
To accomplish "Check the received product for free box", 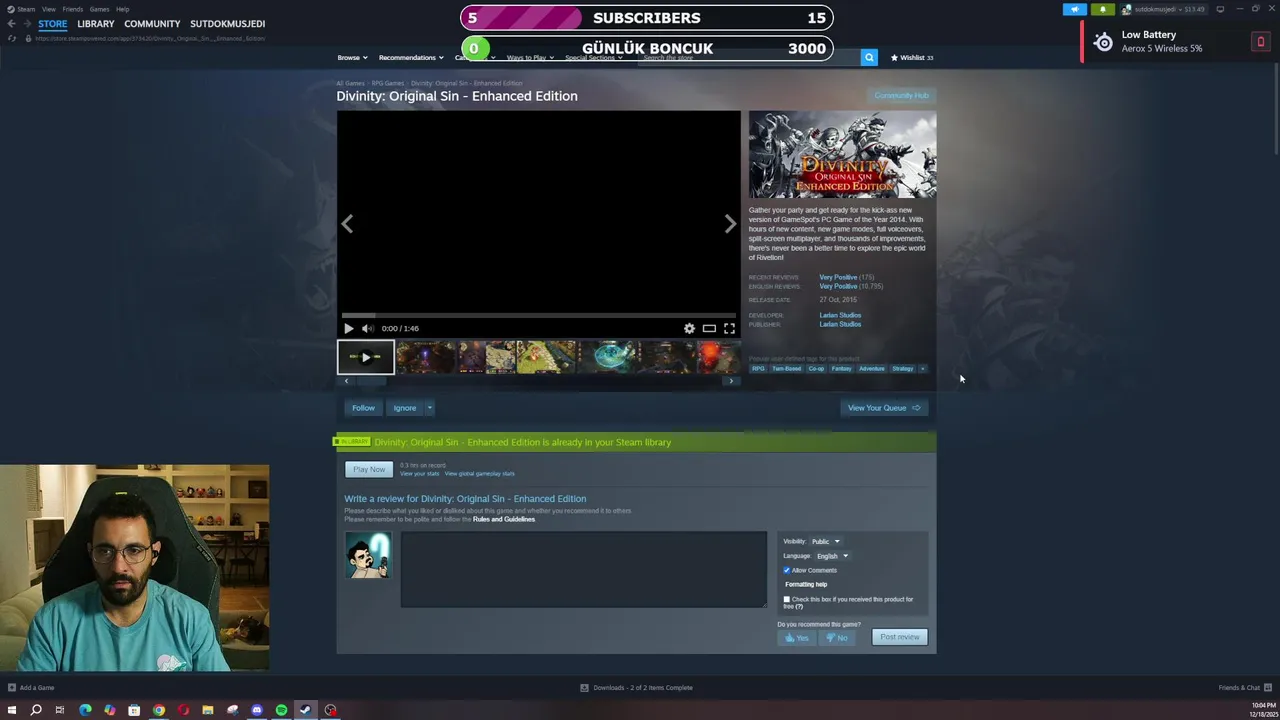I will coord(786,599).
